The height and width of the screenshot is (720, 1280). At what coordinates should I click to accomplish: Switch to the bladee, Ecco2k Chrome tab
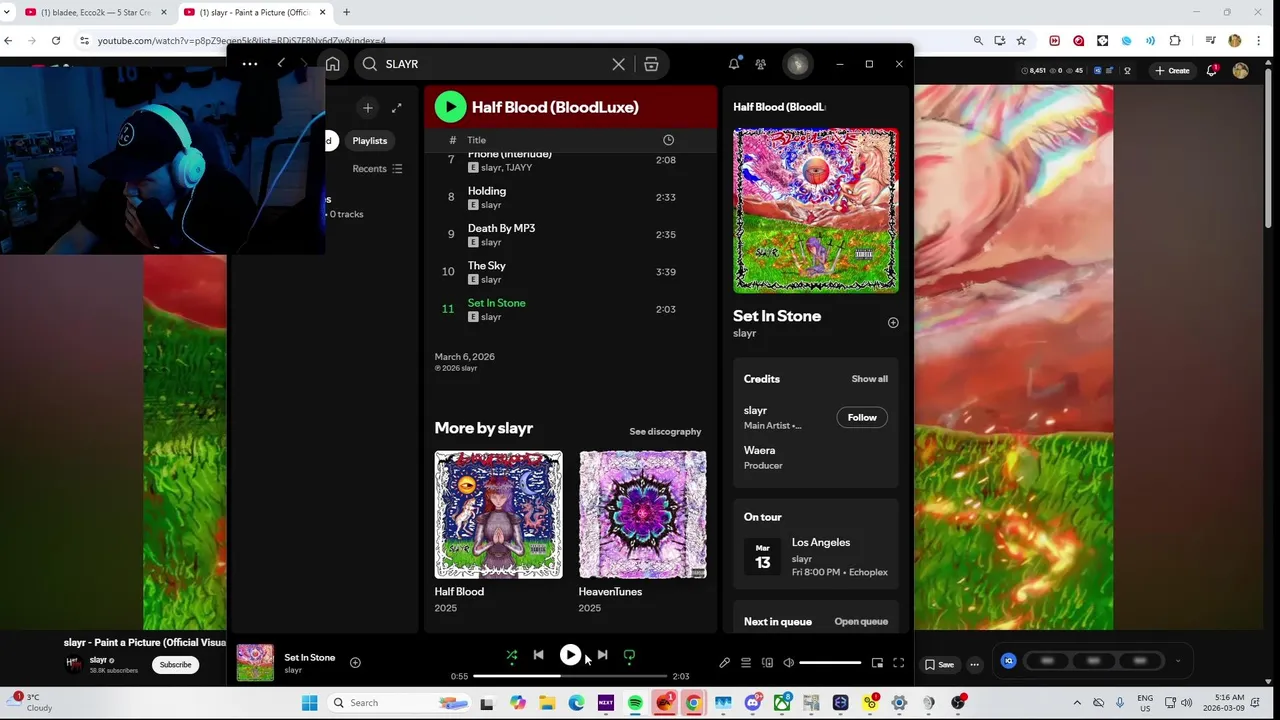[96, 12]
